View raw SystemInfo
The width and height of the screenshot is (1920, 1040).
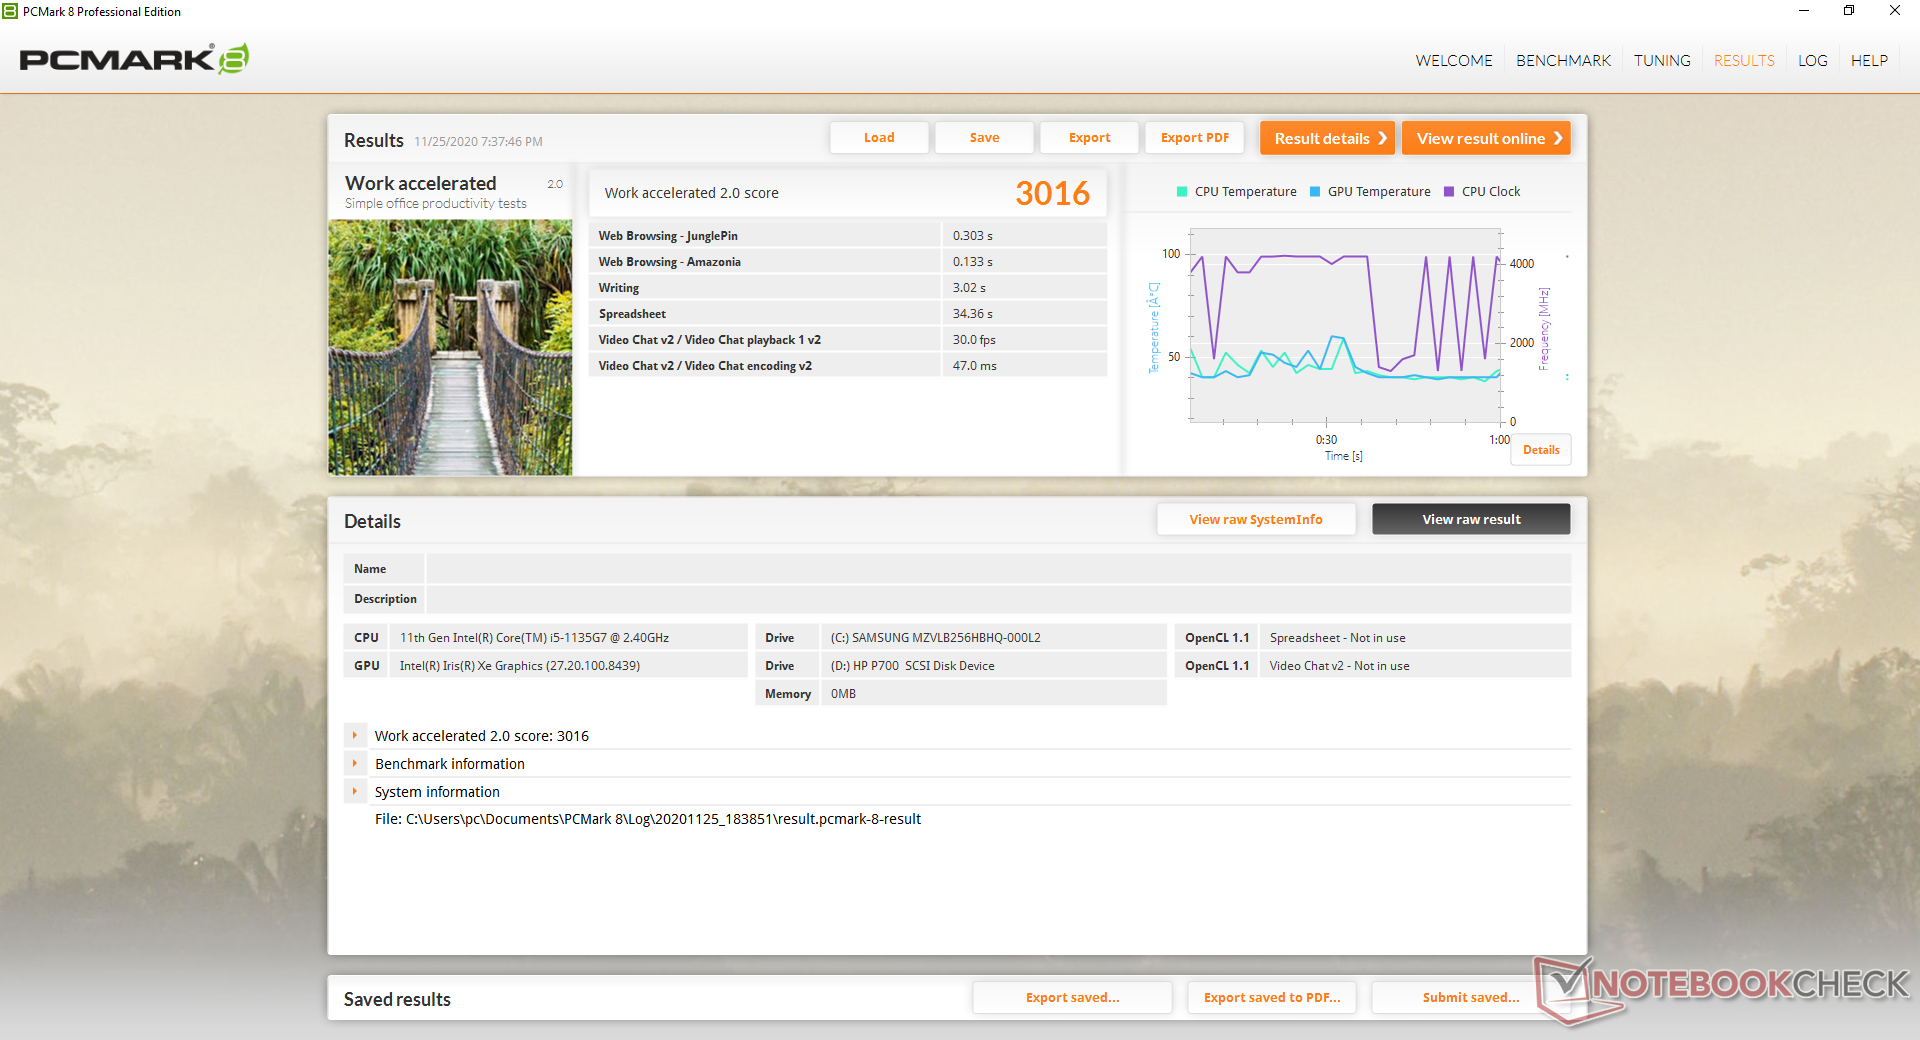1256,519
